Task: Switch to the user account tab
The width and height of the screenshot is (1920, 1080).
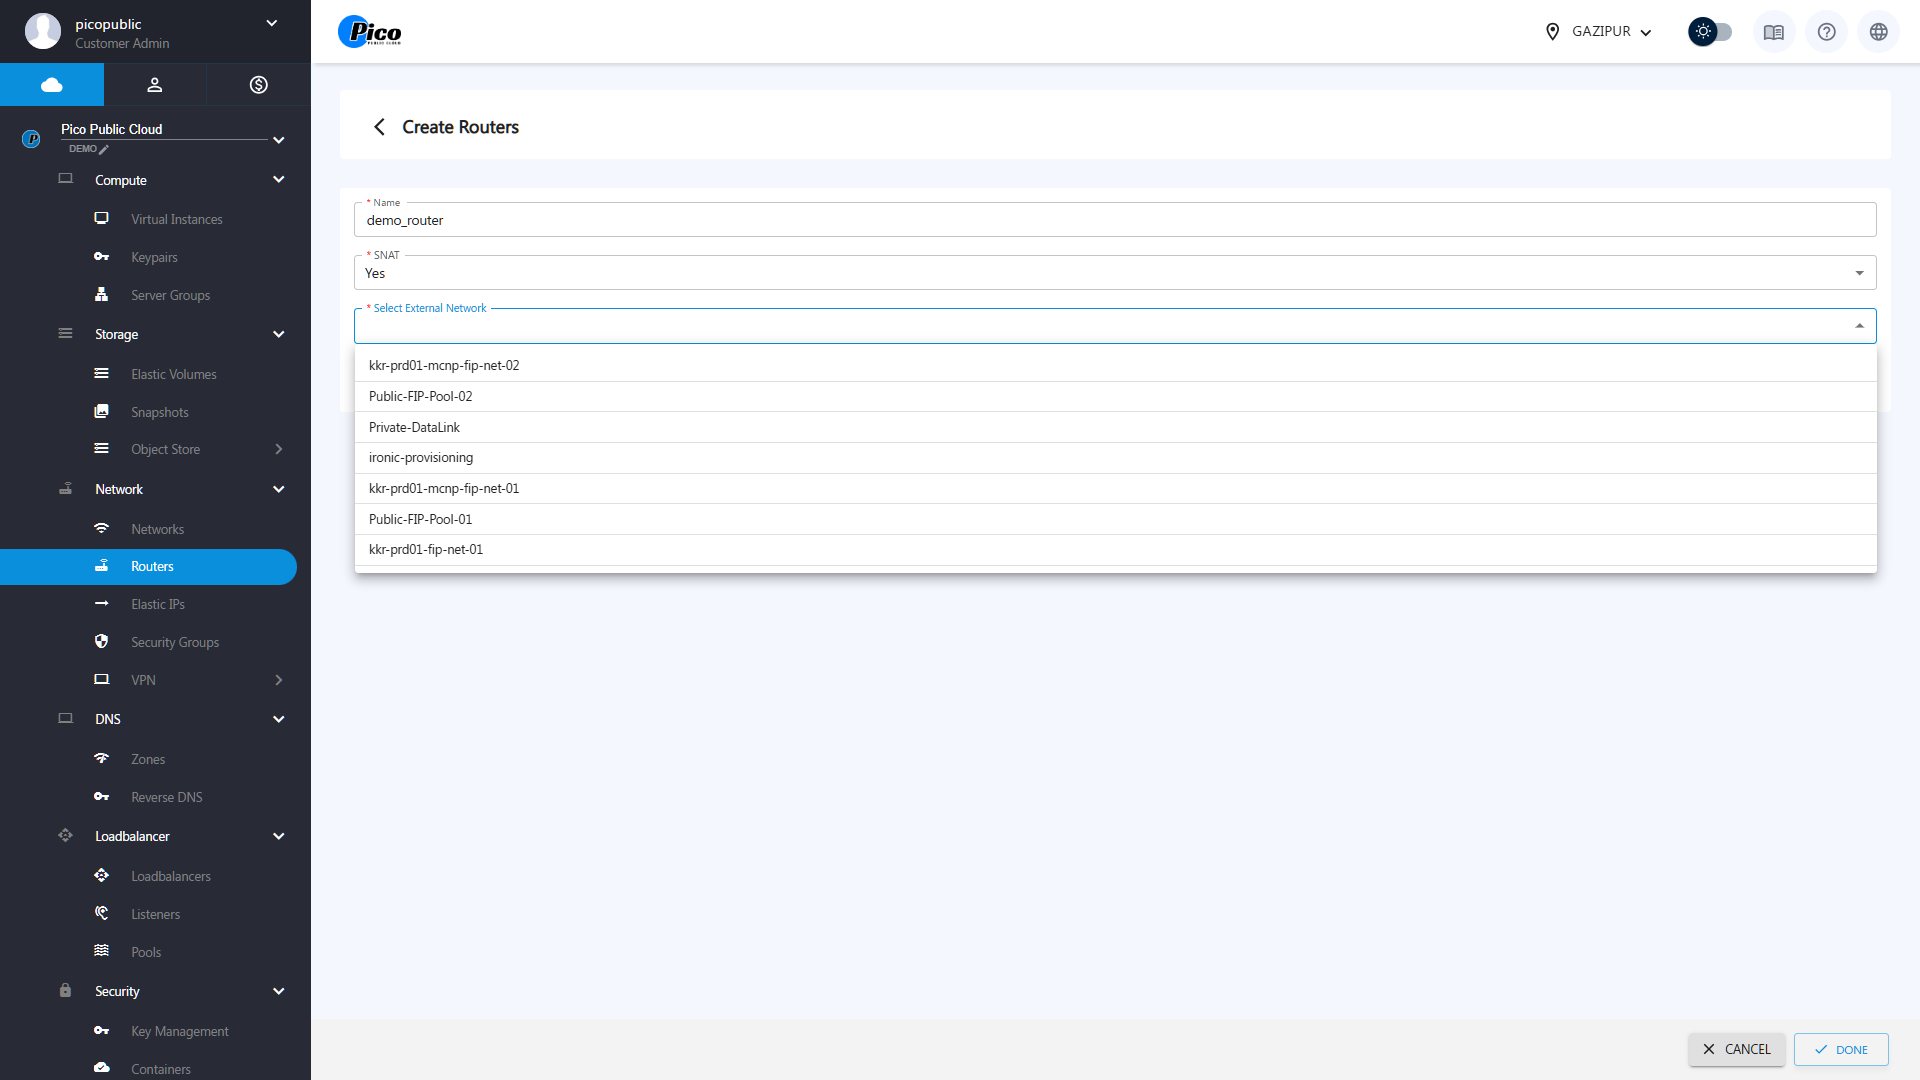Action: pyautogui.click(x=155, y=85)
